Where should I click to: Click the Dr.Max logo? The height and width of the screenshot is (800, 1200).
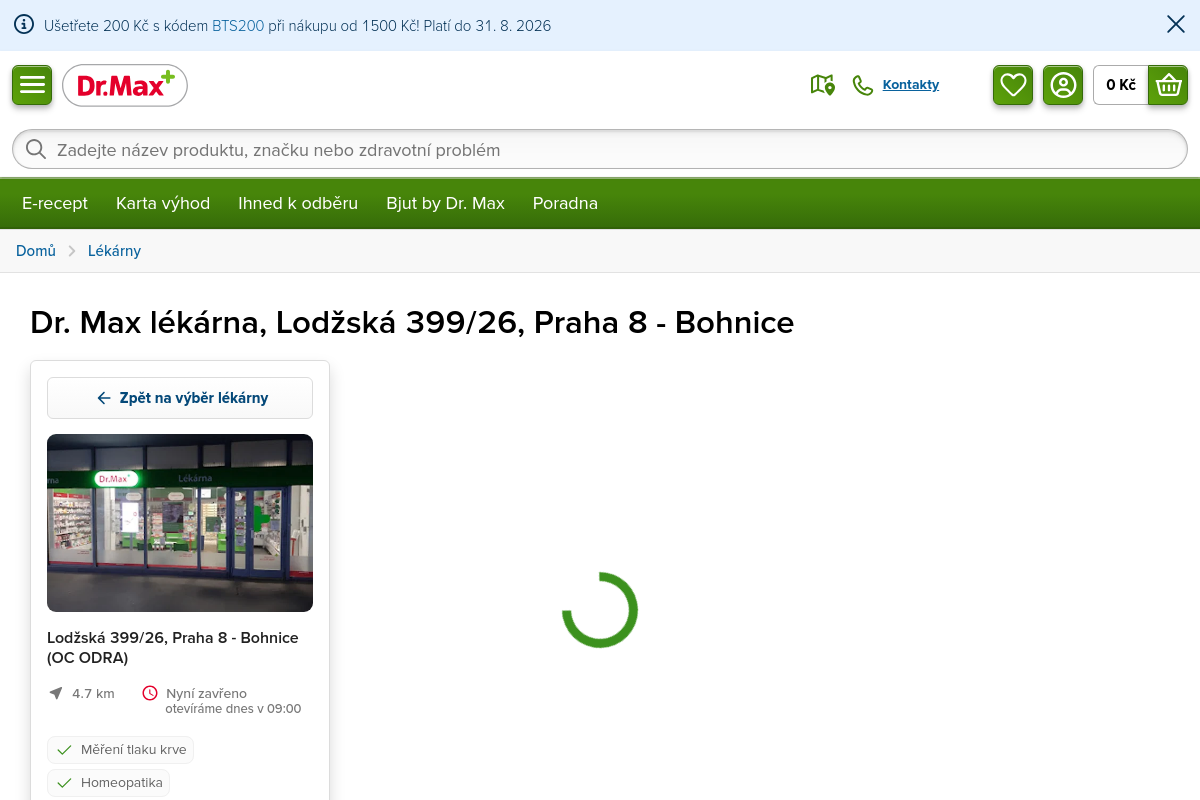(125, 86)
